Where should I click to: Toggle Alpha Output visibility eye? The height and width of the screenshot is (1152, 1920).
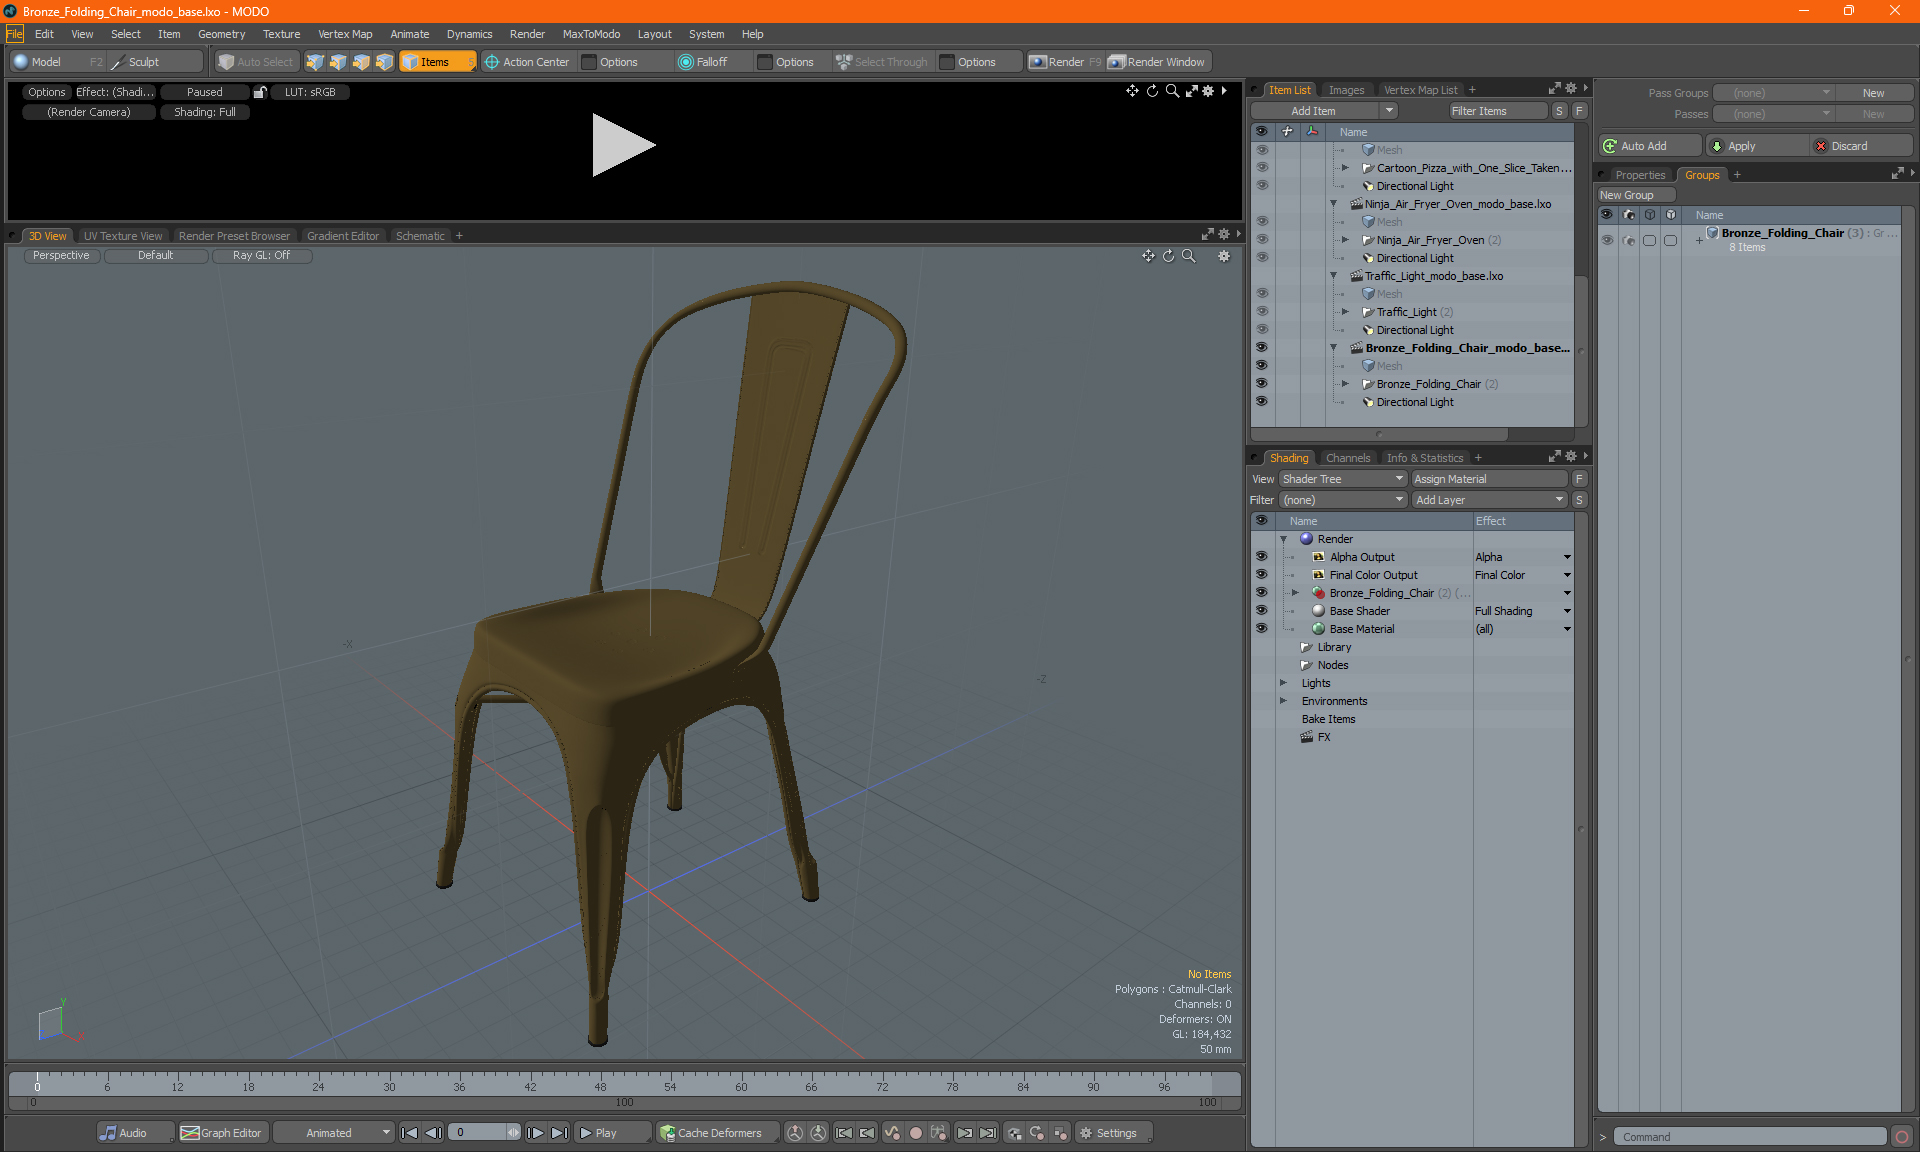click(x=1261, y=556)
